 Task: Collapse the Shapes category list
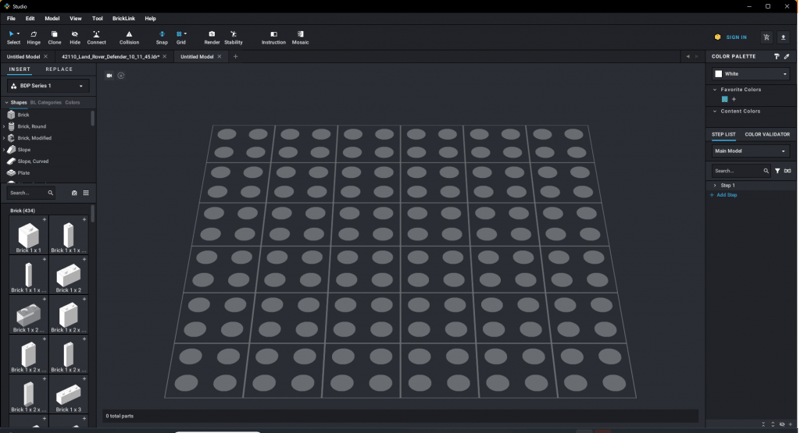click(x=7, y=103)
